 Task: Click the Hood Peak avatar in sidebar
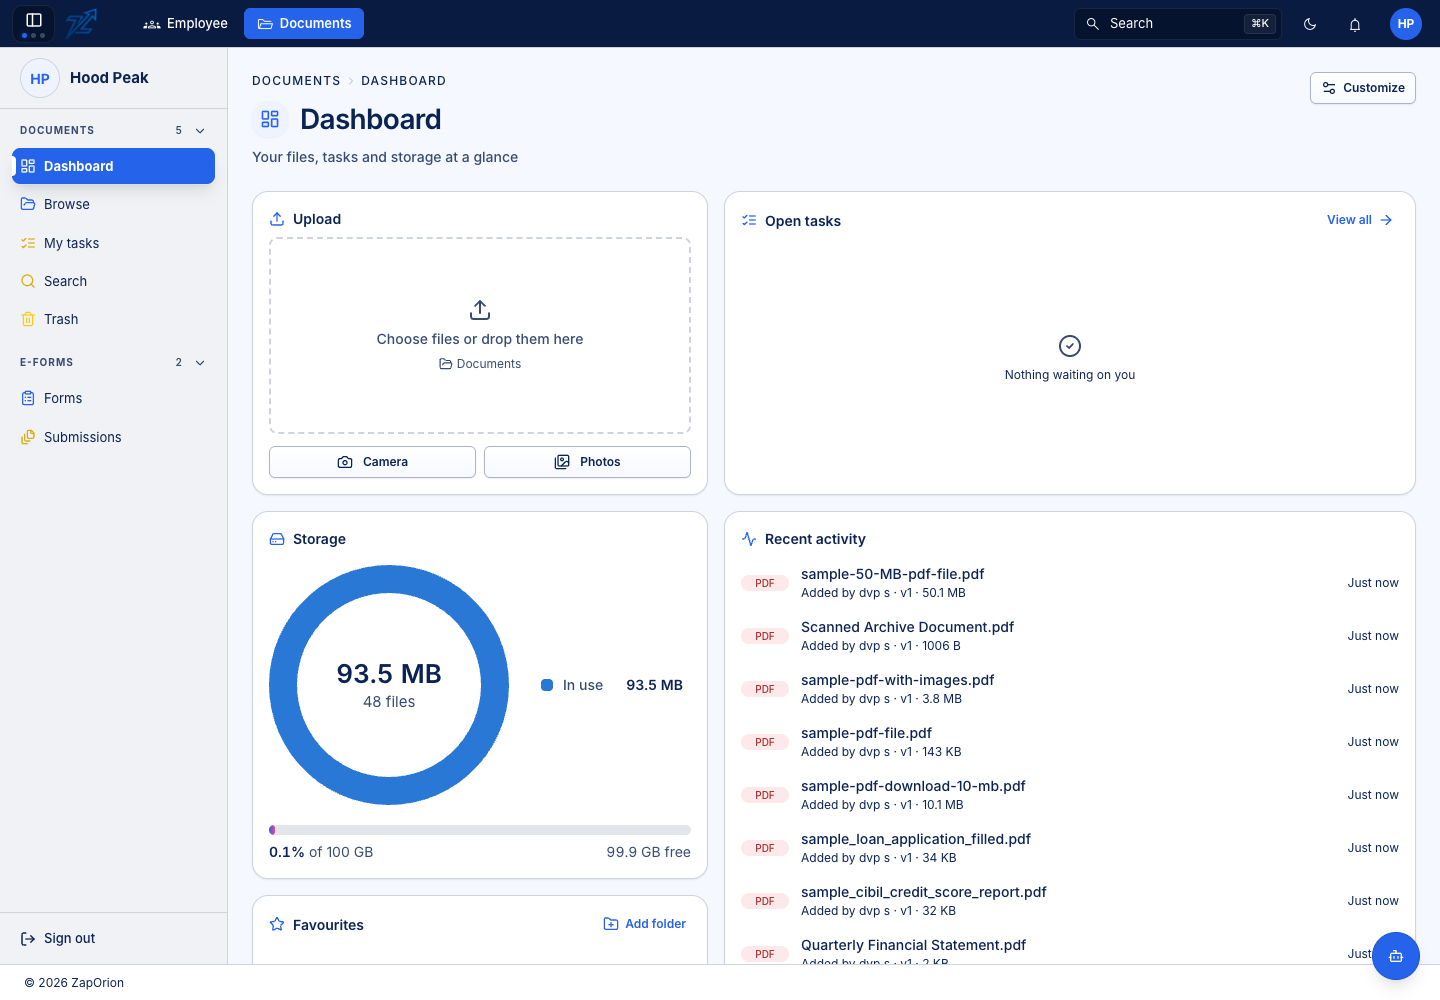(x=40, y=78)
